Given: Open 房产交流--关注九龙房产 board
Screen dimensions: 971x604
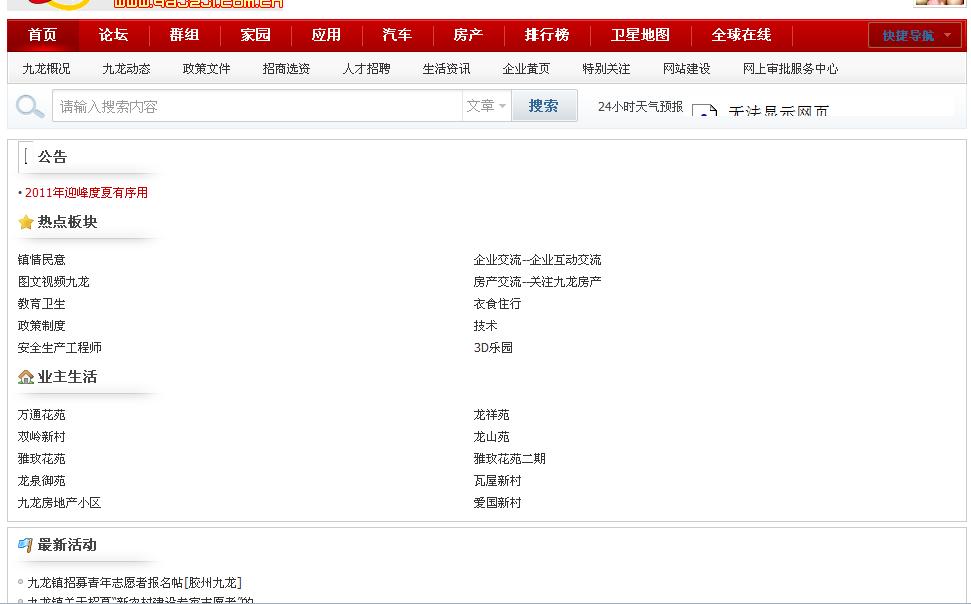Looking at the screenshot, I should [537, 282].
